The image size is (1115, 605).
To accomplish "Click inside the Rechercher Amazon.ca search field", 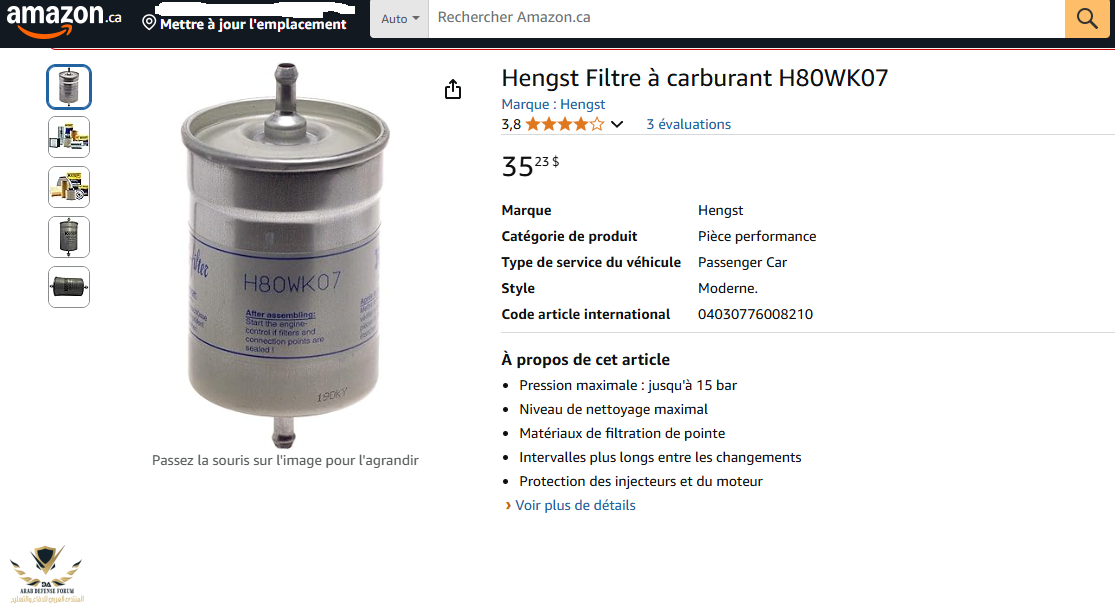I will click(x=746, y=18).
